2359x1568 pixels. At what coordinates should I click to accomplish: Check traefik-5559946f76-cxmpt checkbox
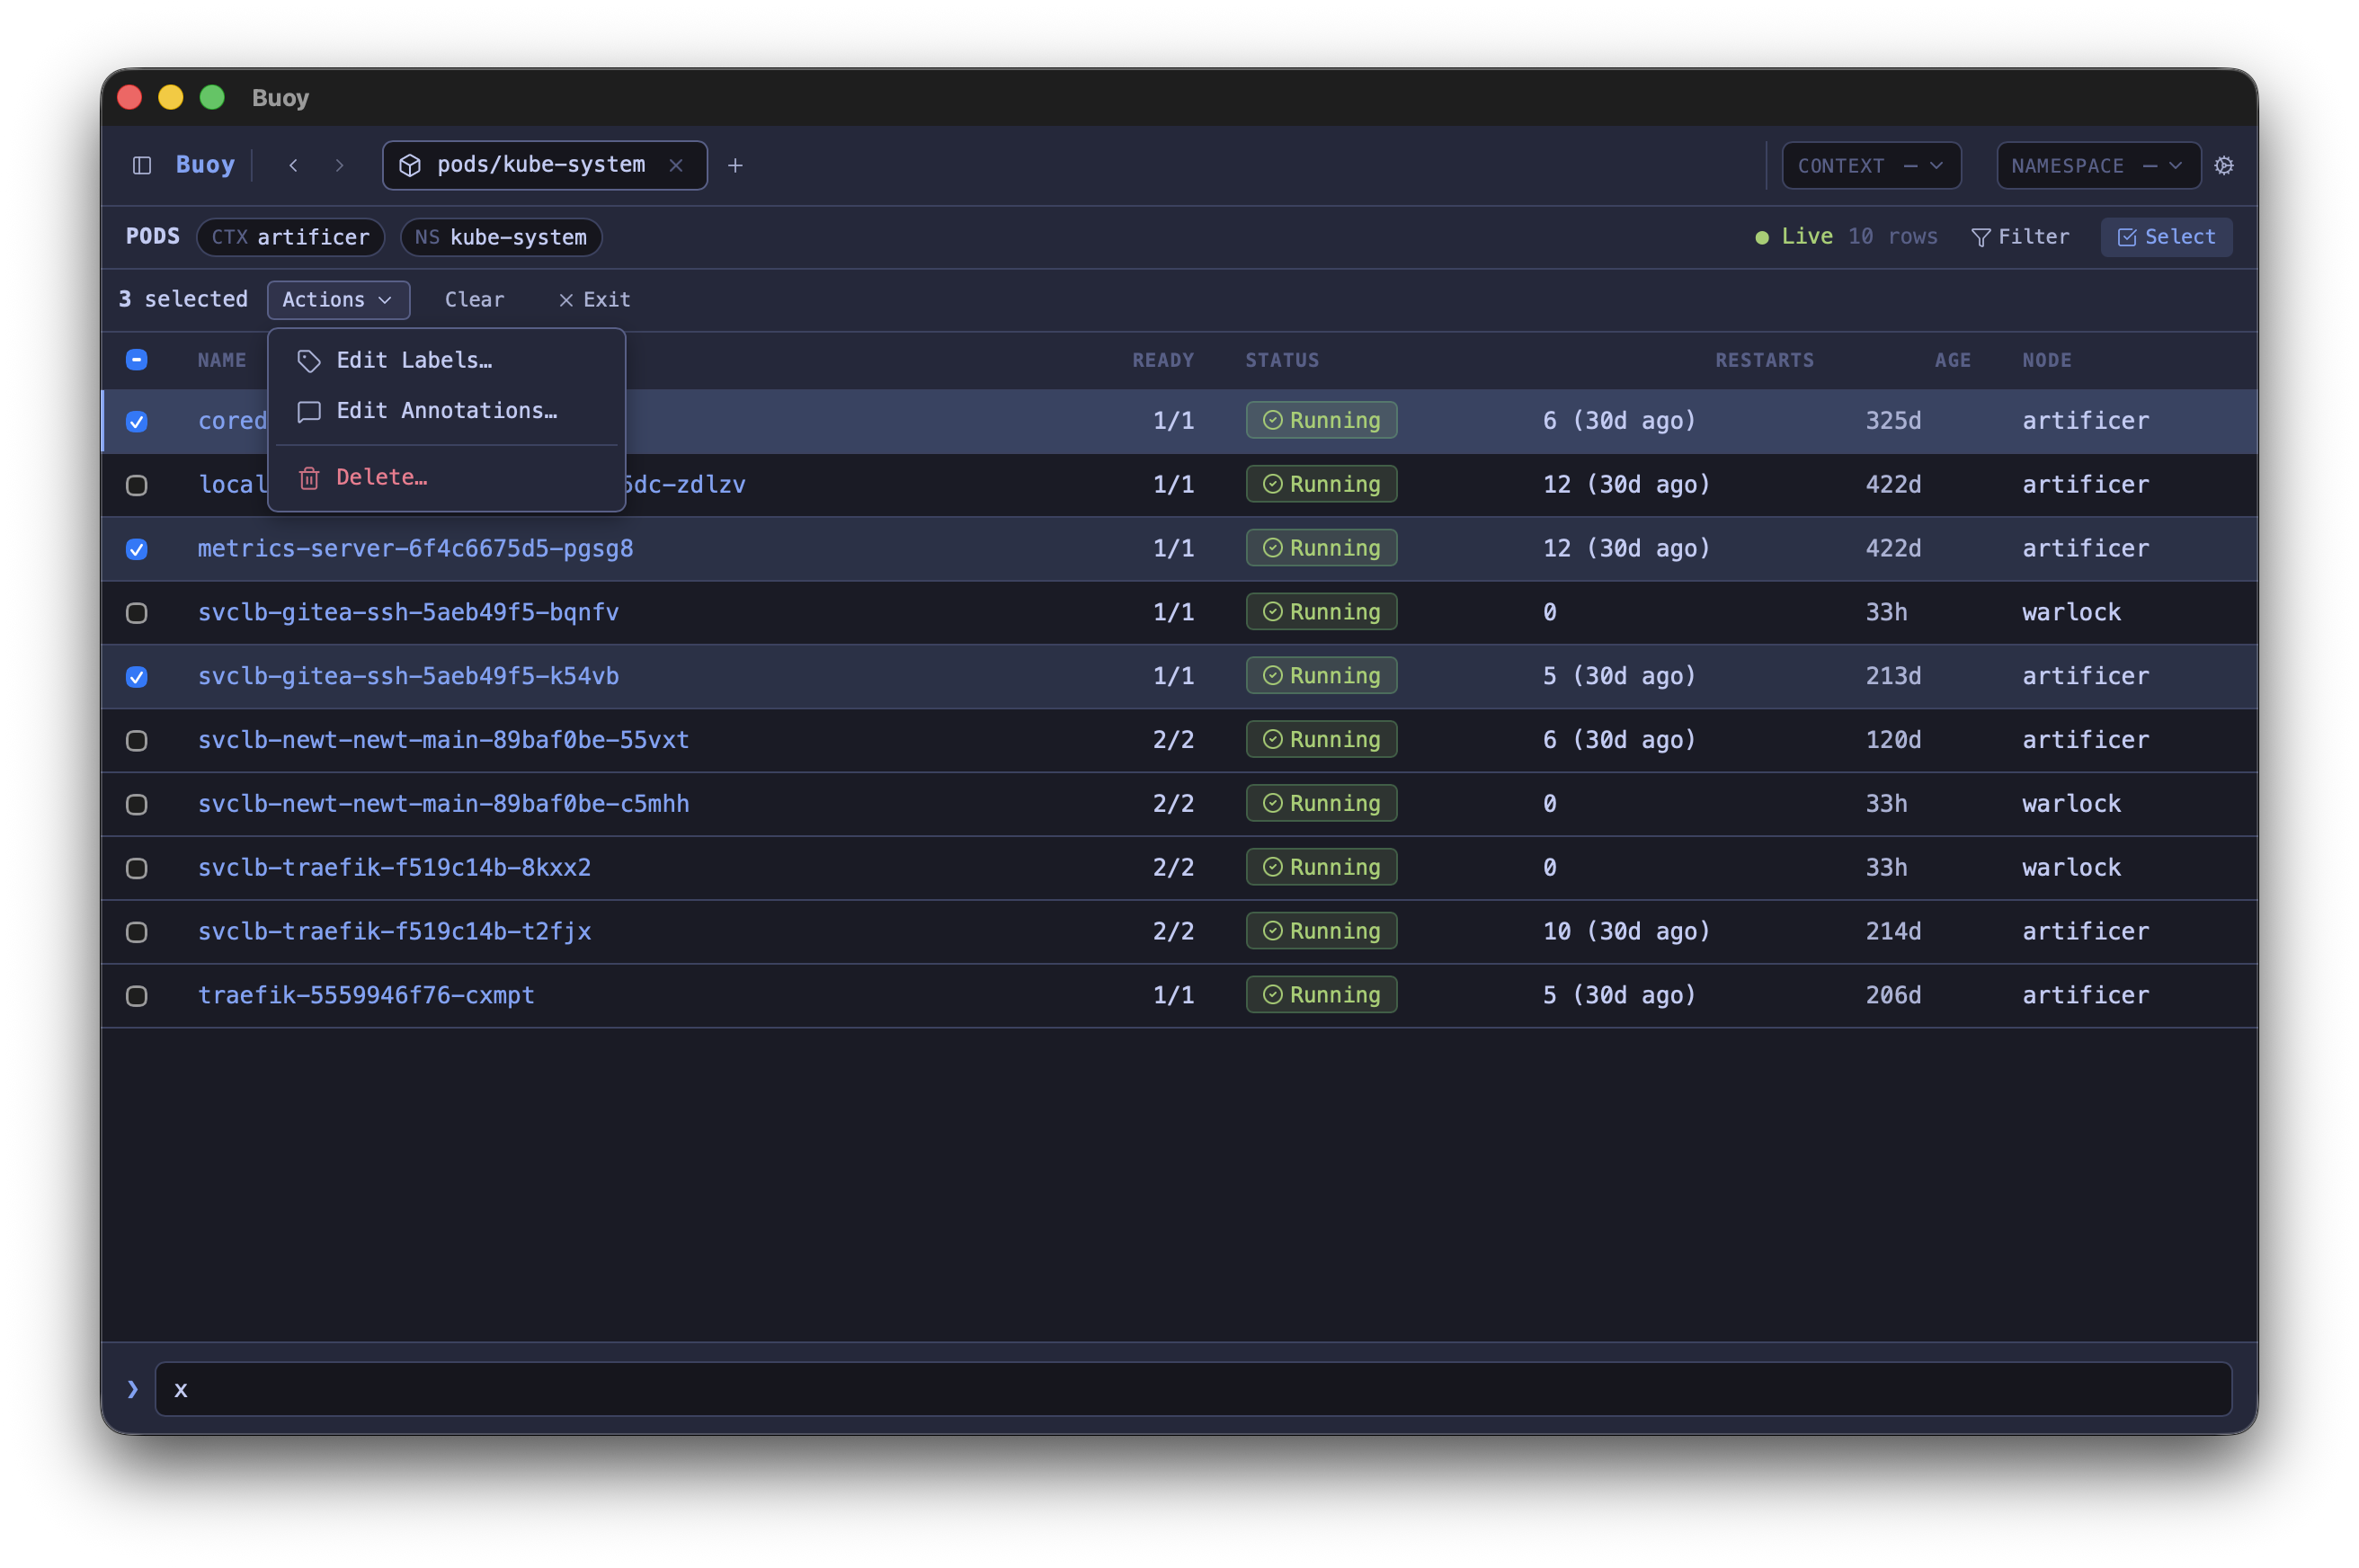pyautogui.click(x=137, y=996)
